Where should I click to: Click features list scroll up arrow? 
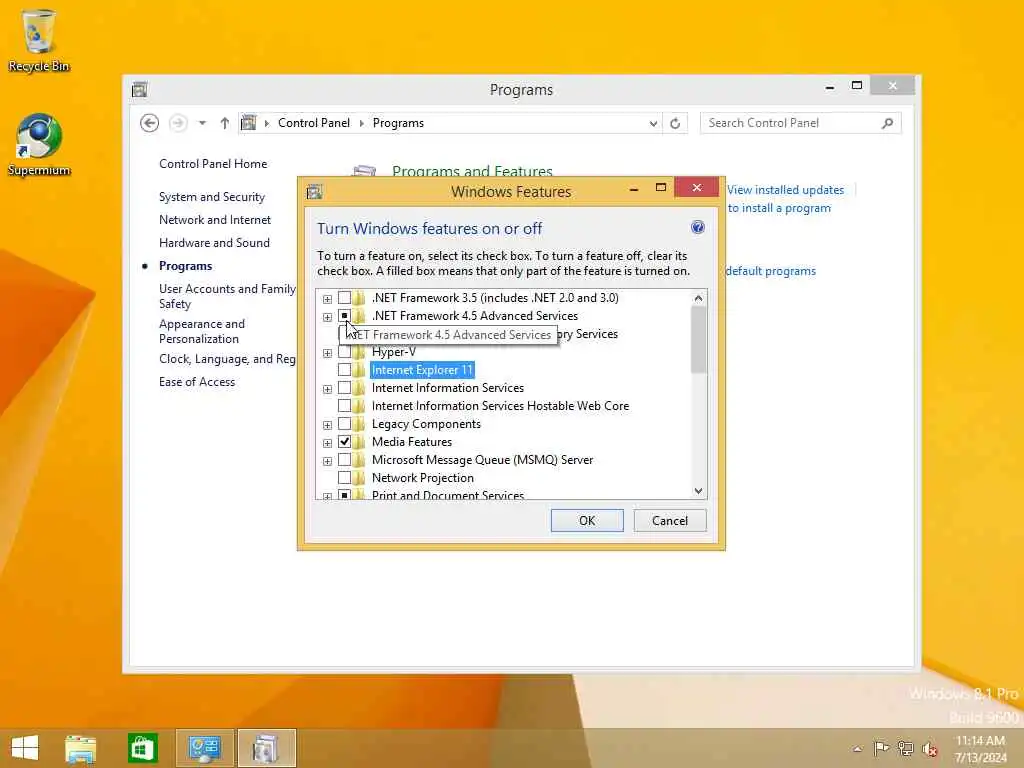698,298
